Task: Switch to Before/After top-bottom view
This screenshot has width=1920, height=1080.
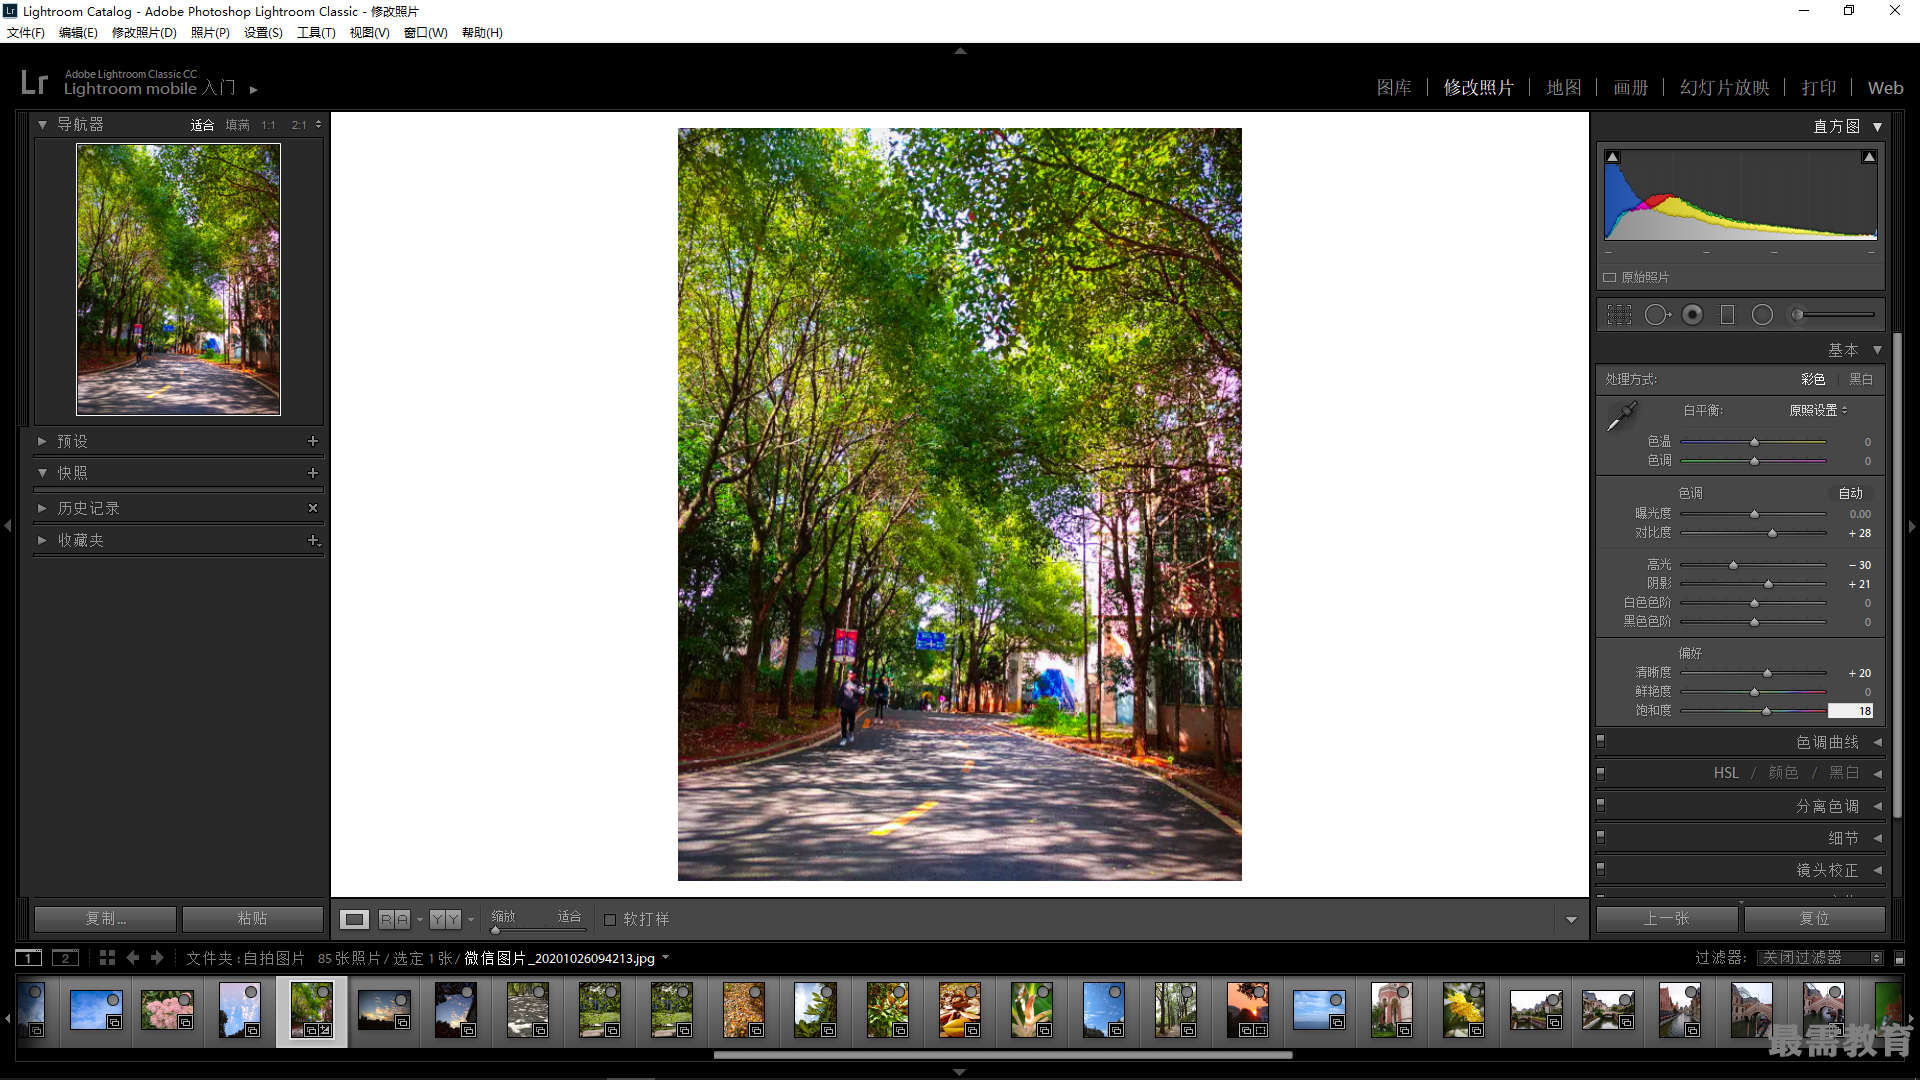Action: 446,919
